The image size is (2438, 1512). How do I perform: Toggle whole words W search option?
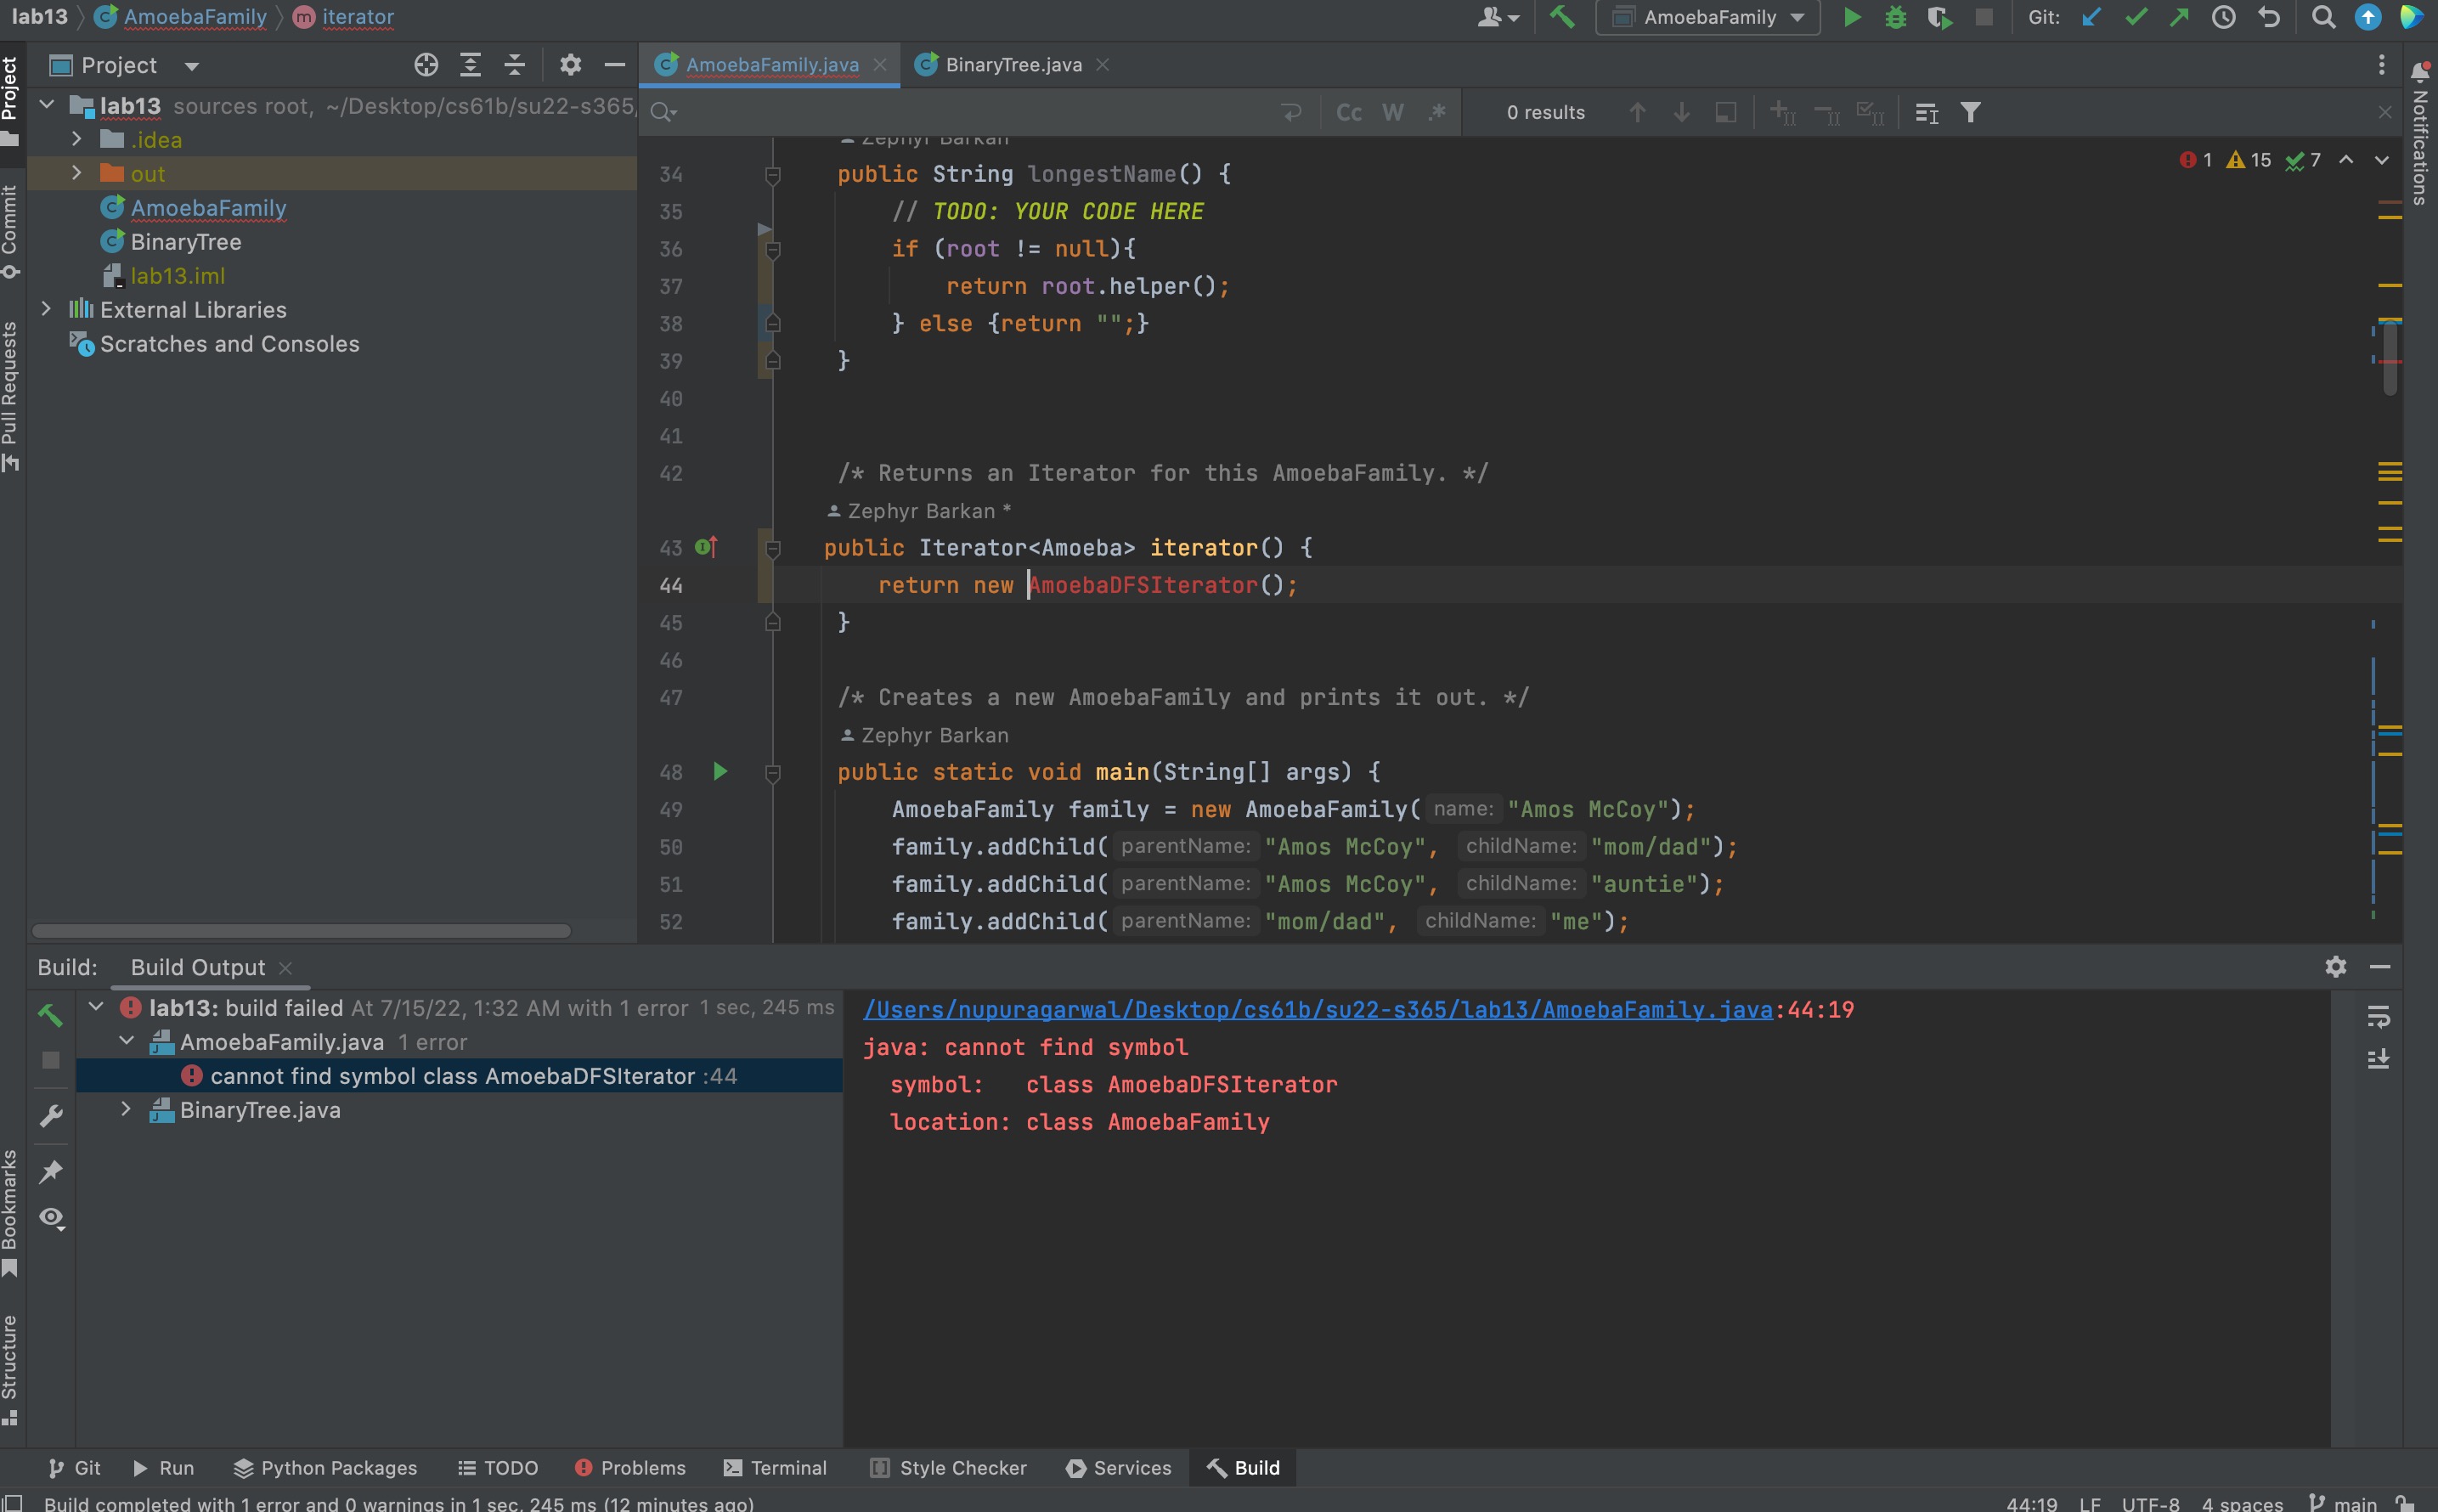coord(1392,112)
